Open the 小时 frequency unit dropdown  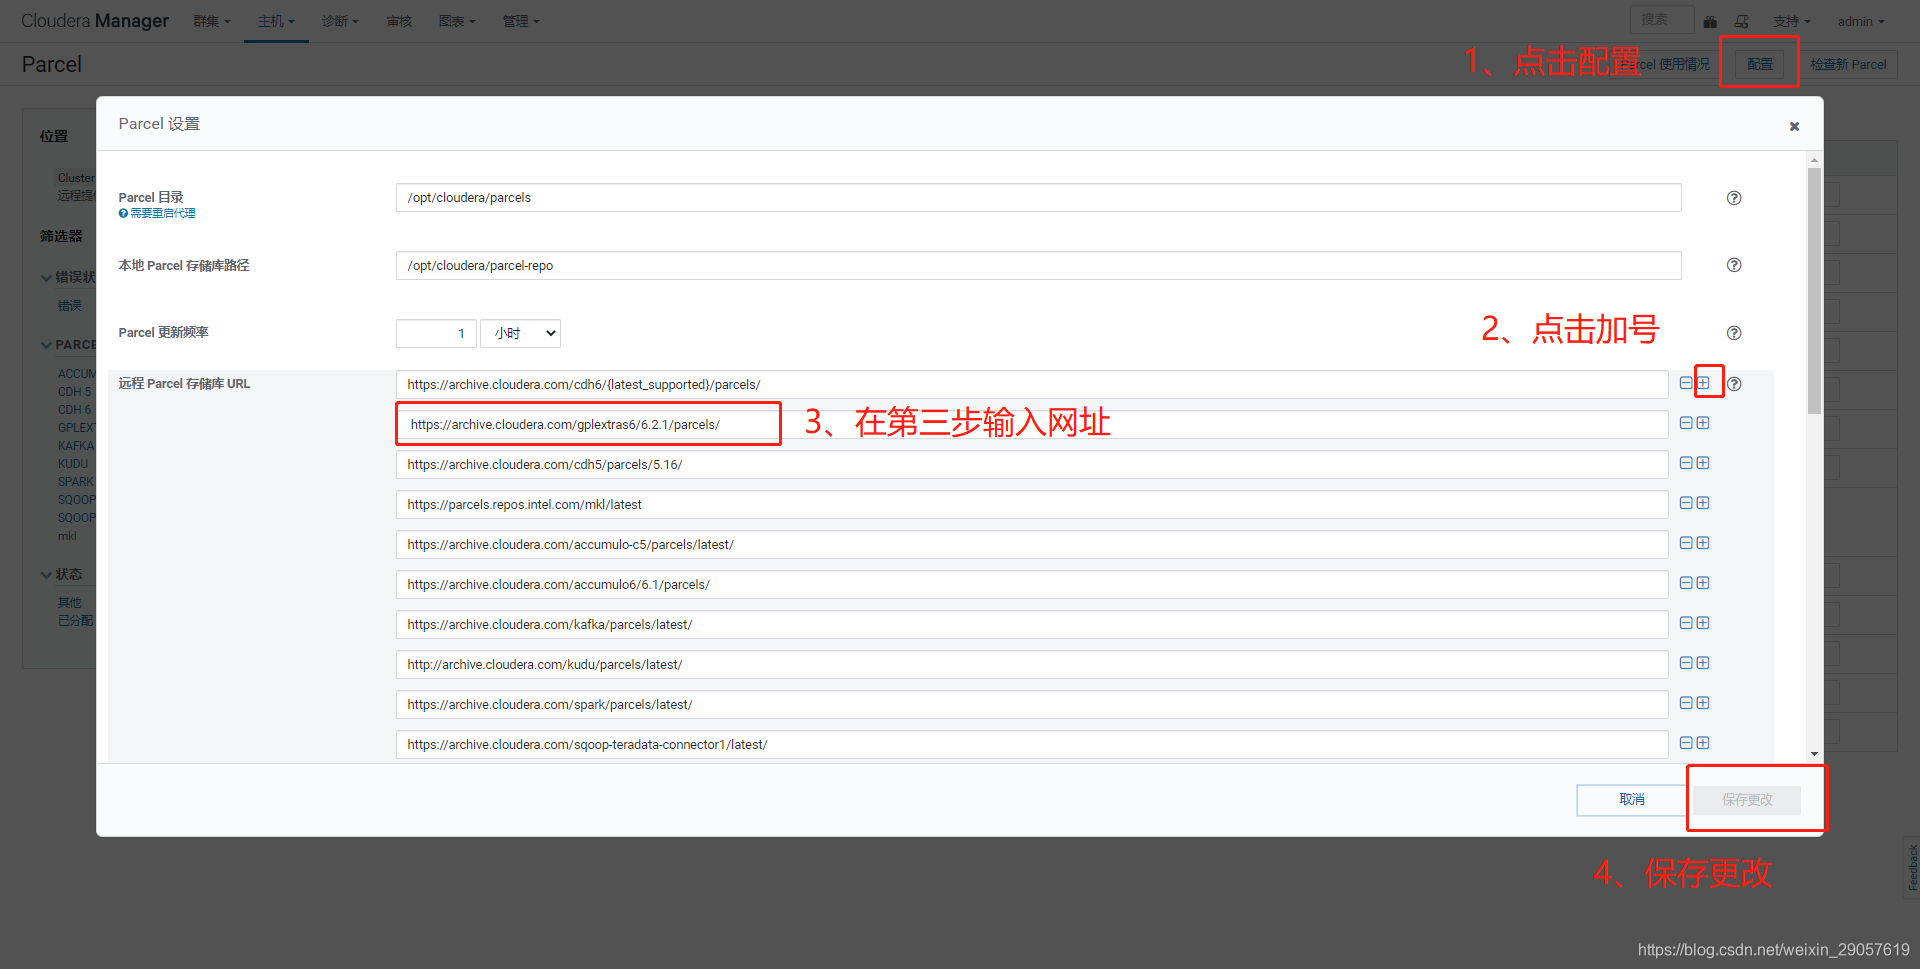520,333
